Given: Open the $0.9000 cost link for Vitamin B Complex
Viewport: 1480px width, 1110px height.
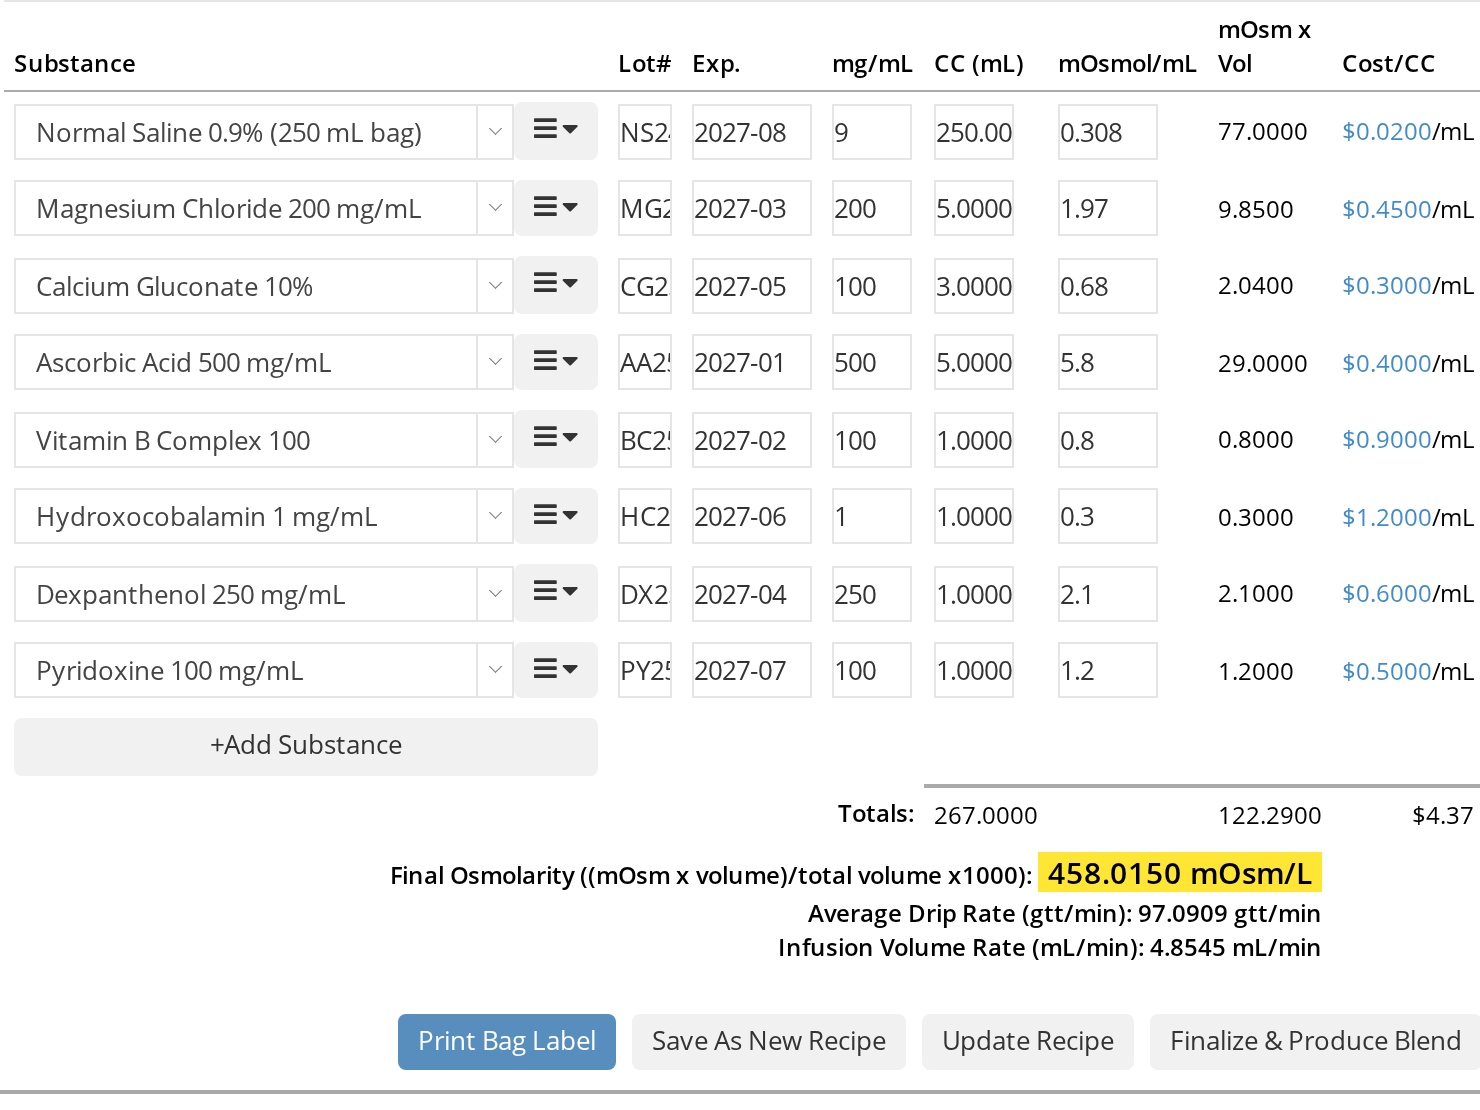Looking at the screenshot, I should pyautogui.click(x=1387, y=440).
